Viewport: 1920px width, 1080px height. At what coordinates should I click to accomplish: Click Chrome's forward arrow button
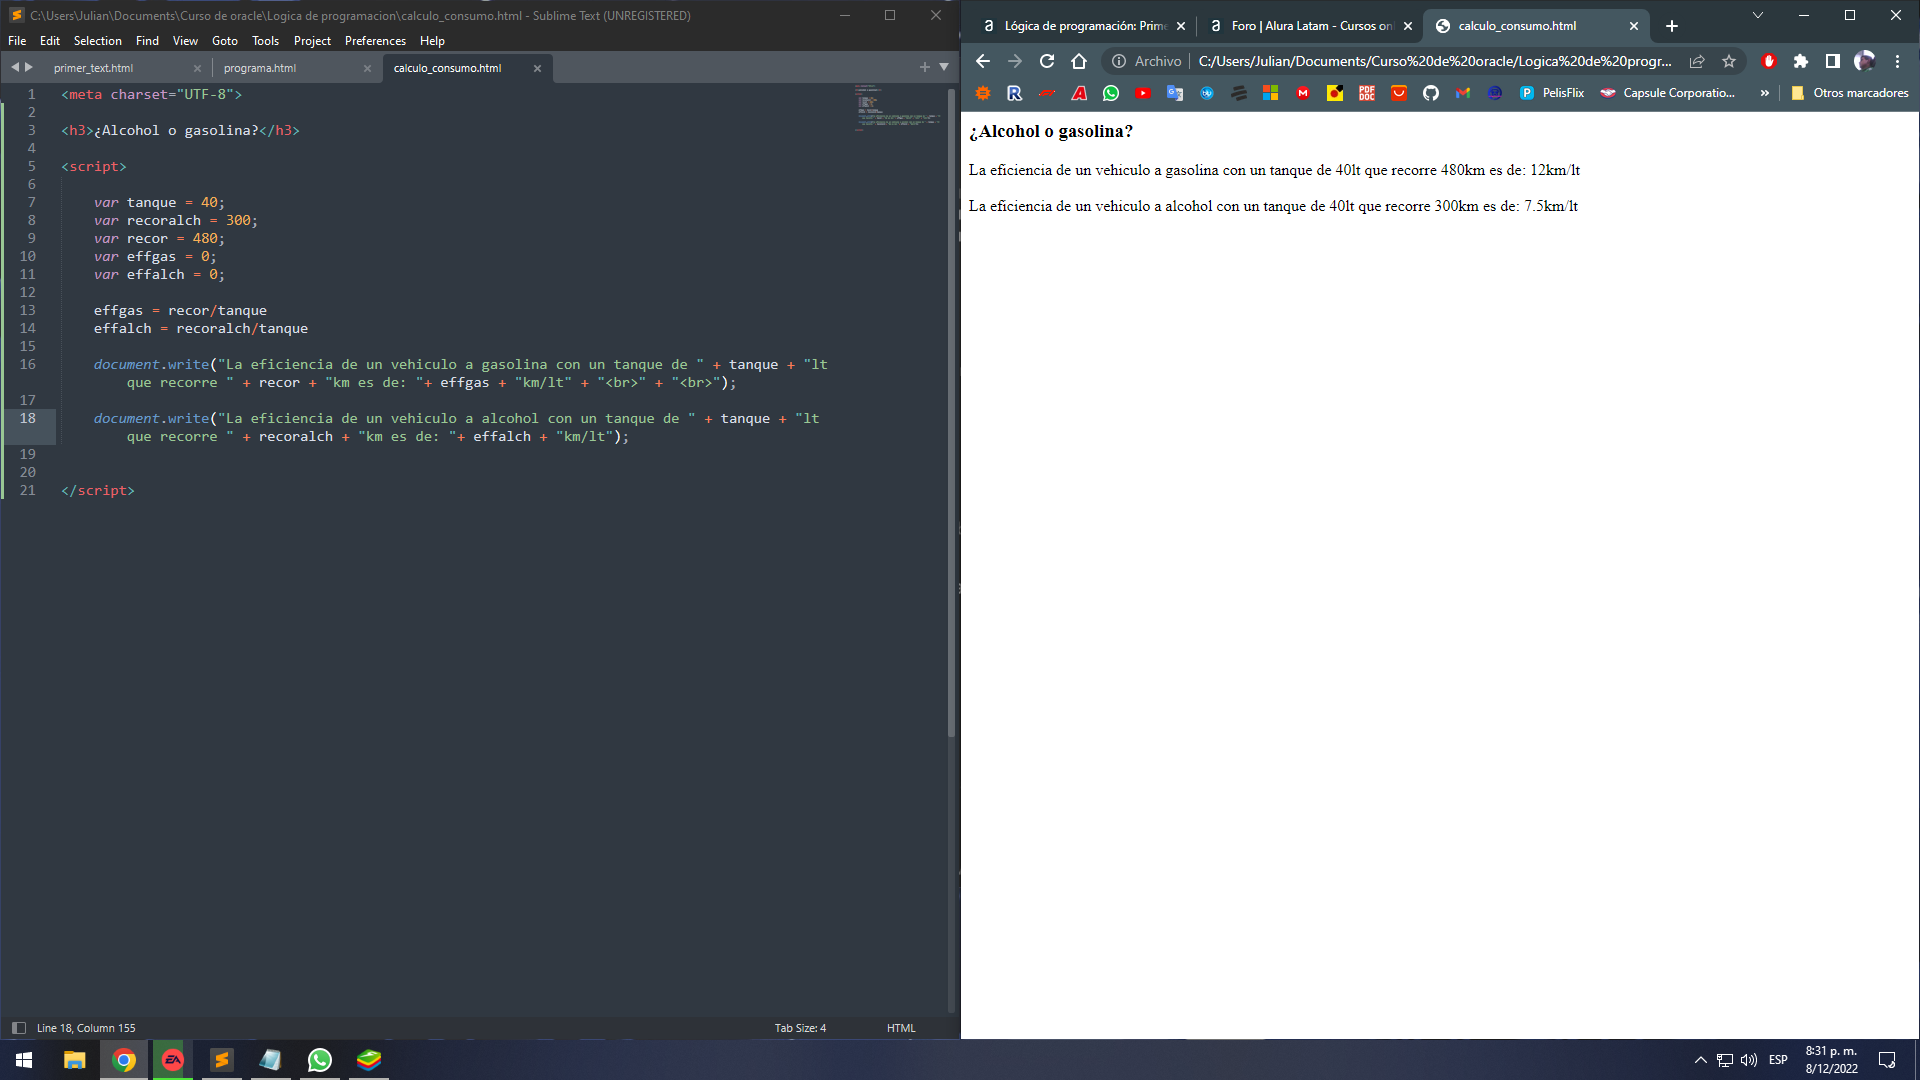[1015, 61]
